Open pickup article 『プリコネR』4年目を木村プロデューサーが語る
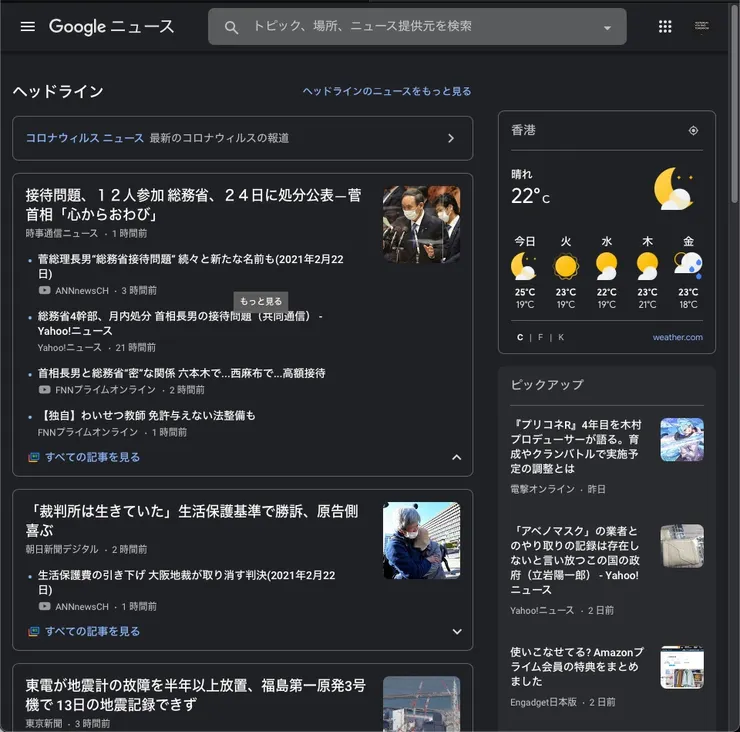 [576, 446]
